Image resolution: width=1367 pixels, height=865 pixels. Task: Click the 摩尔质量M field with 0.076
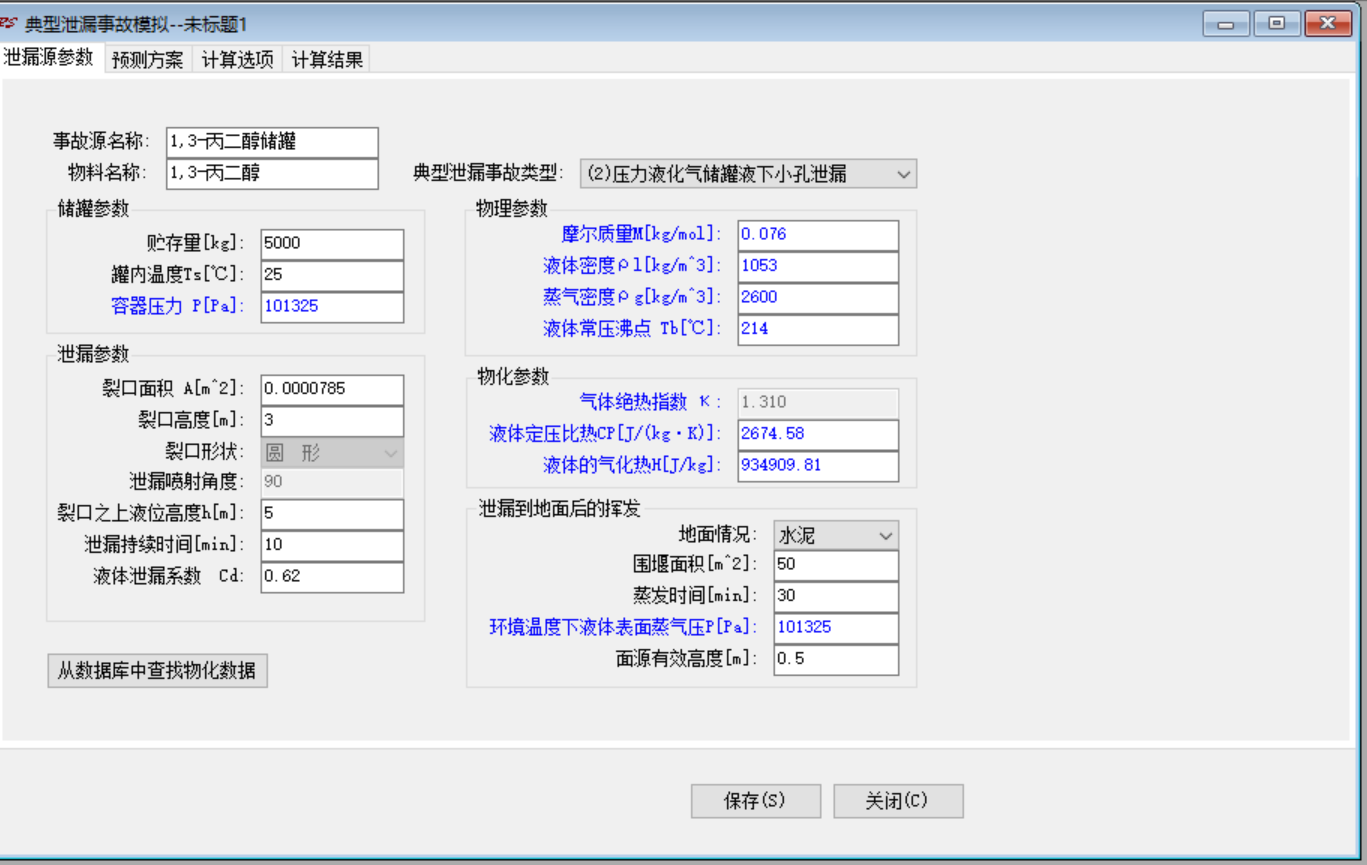818,235
